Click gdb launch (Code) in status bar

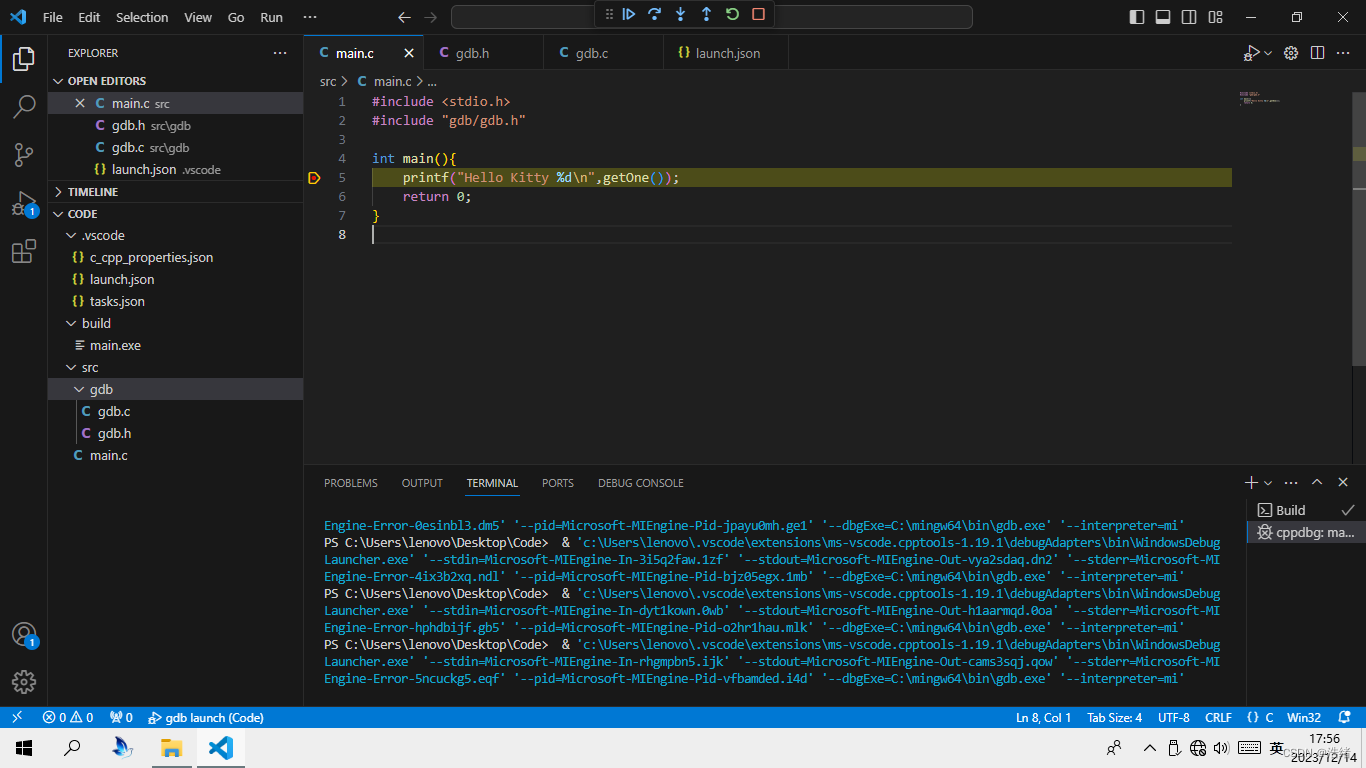[206, 717]
